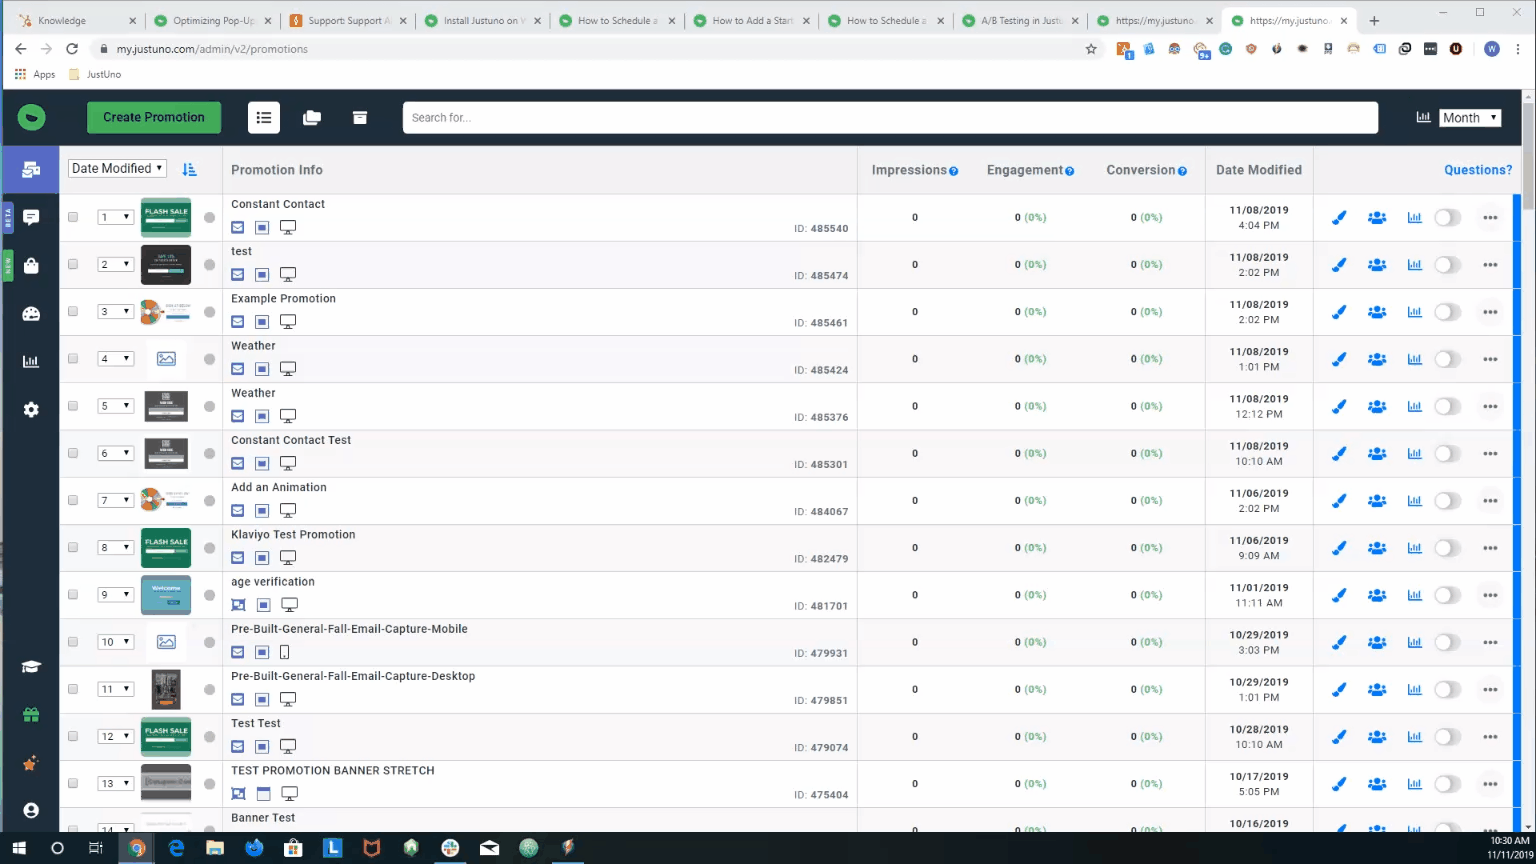Open the Date Modified sort dropdown
Image resolution: width=1536 pixels, height=864 pixels.
116,167
